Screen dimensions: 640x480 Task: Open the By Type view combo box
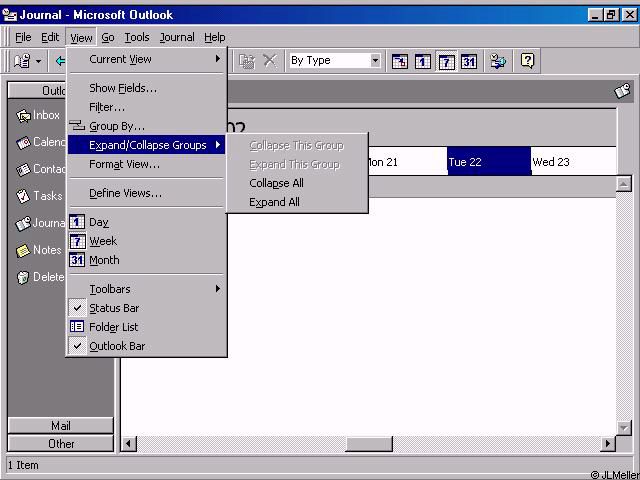335,61
